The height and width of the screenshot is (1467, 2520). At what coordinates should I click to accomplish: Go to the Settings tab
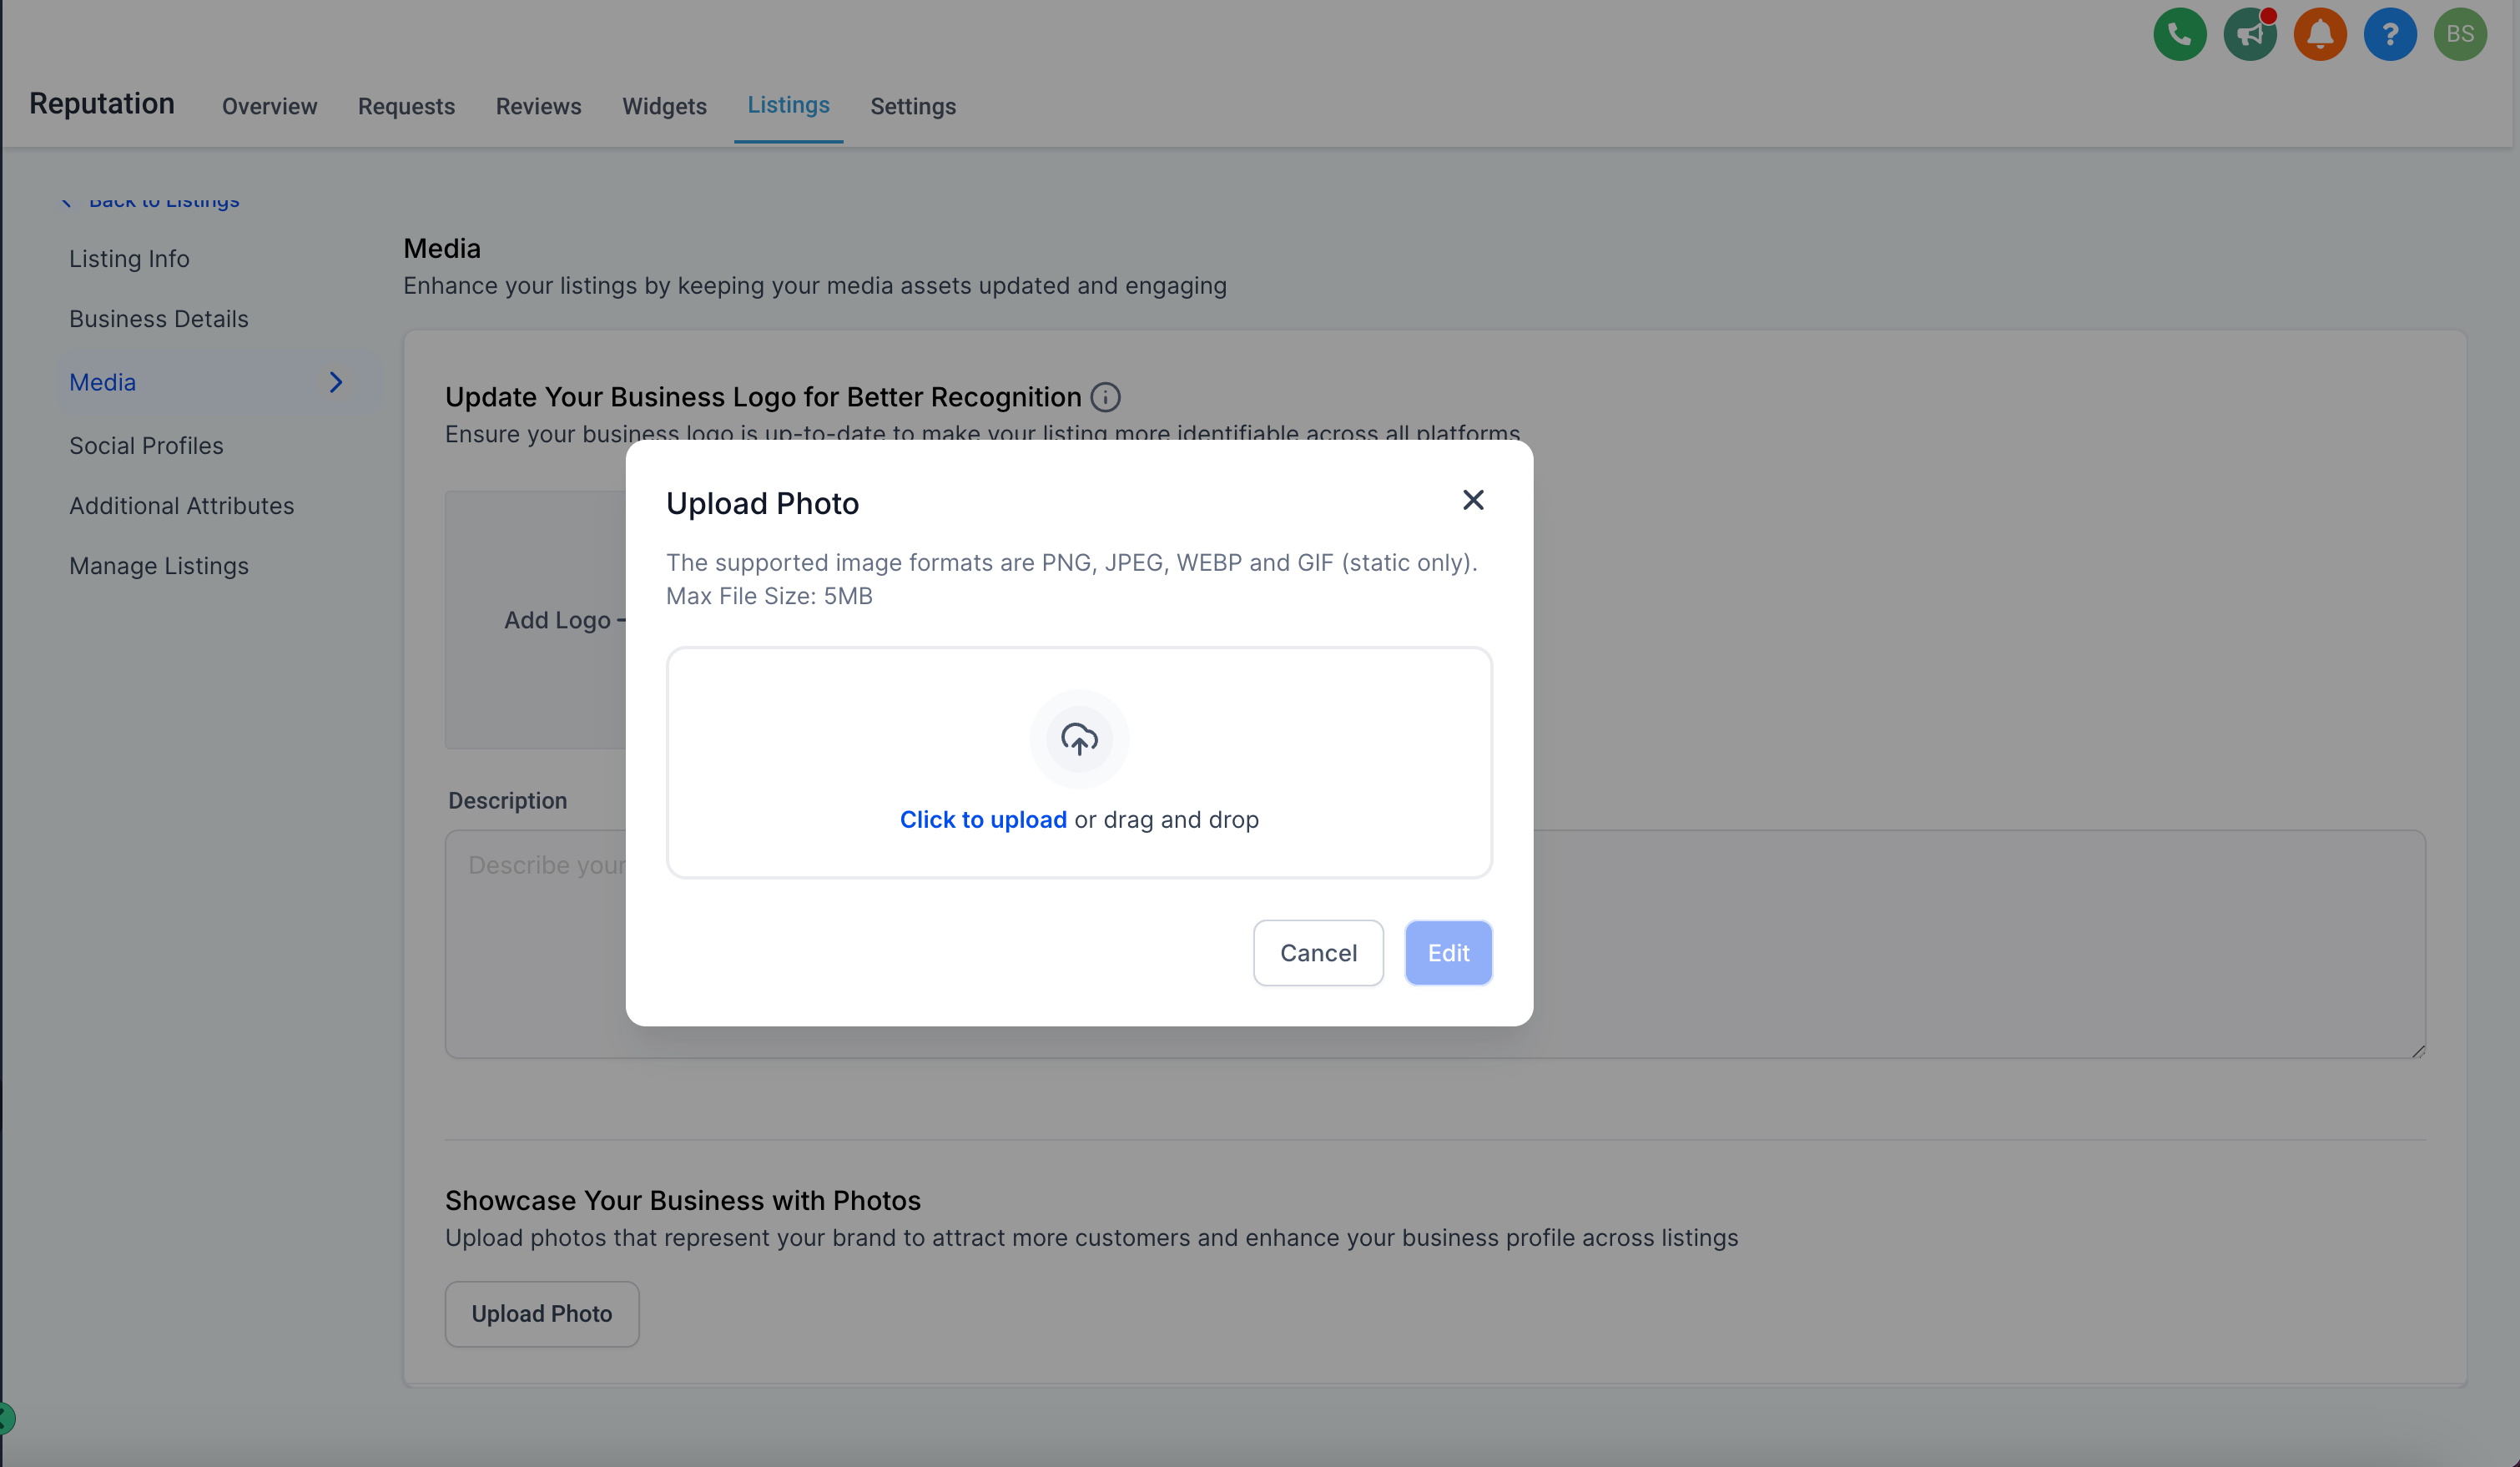(x=912, y=106)
